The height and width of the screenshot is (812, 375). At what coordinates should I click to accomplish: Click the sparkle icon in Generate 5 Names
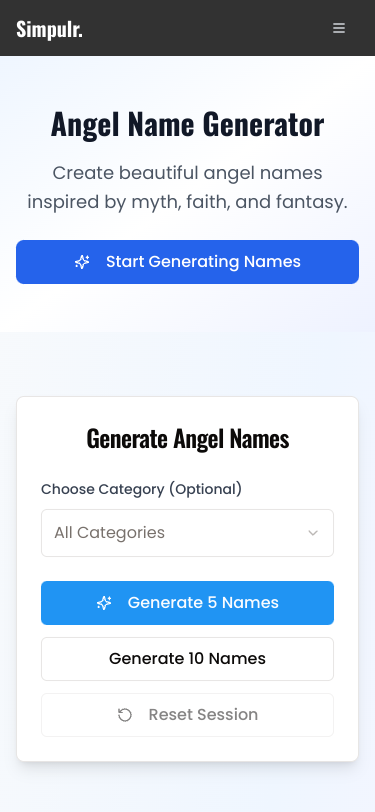(104, 603)
